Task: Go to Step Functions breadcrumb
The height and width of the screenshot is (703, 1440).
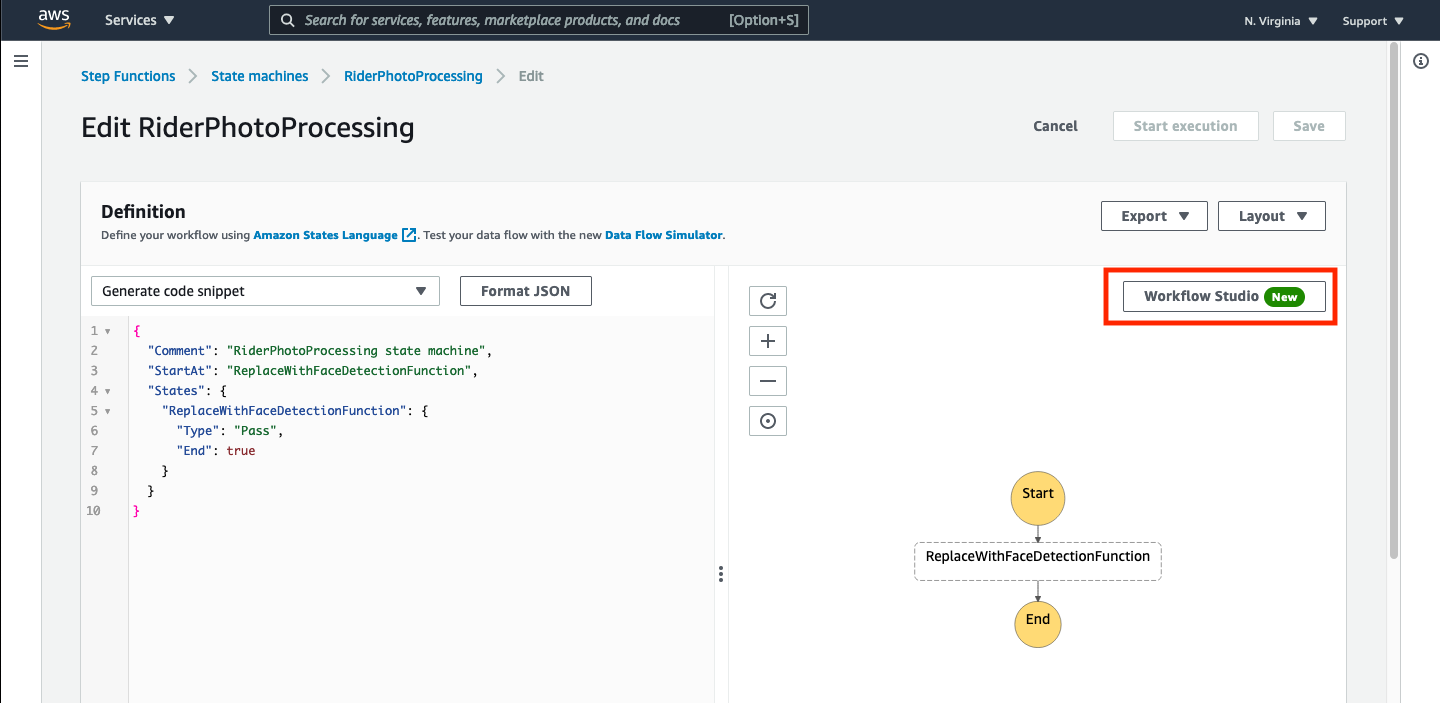Action: click(x=128, y=76)
